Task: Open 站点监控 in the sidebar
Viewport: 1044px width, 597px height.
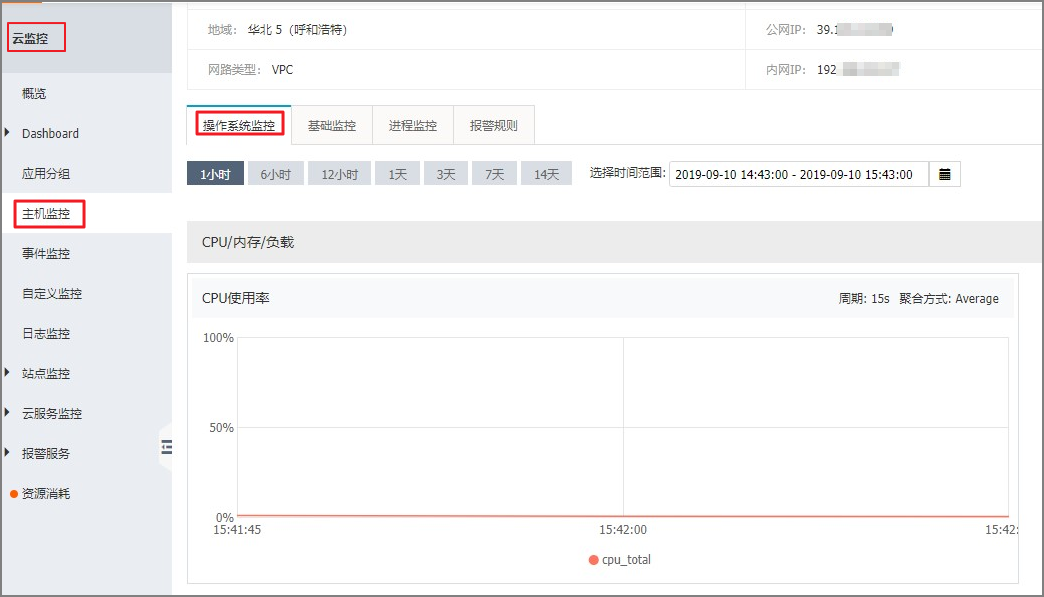Action: click(45, 373)
